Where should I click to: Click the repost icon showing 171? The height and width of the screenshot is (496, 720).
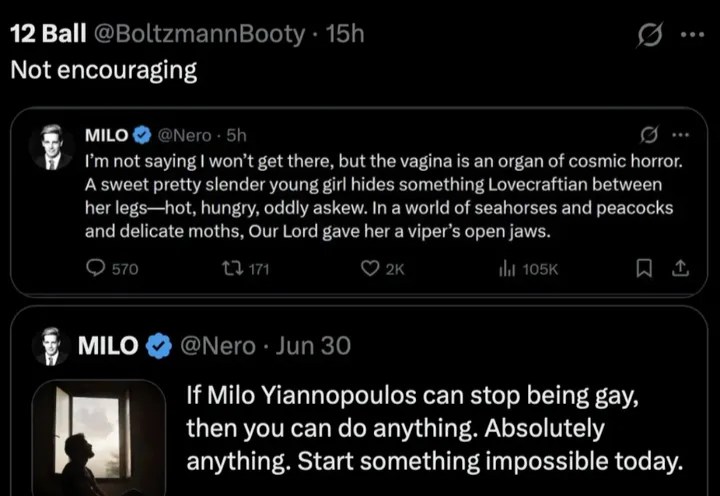click(232, 268)
